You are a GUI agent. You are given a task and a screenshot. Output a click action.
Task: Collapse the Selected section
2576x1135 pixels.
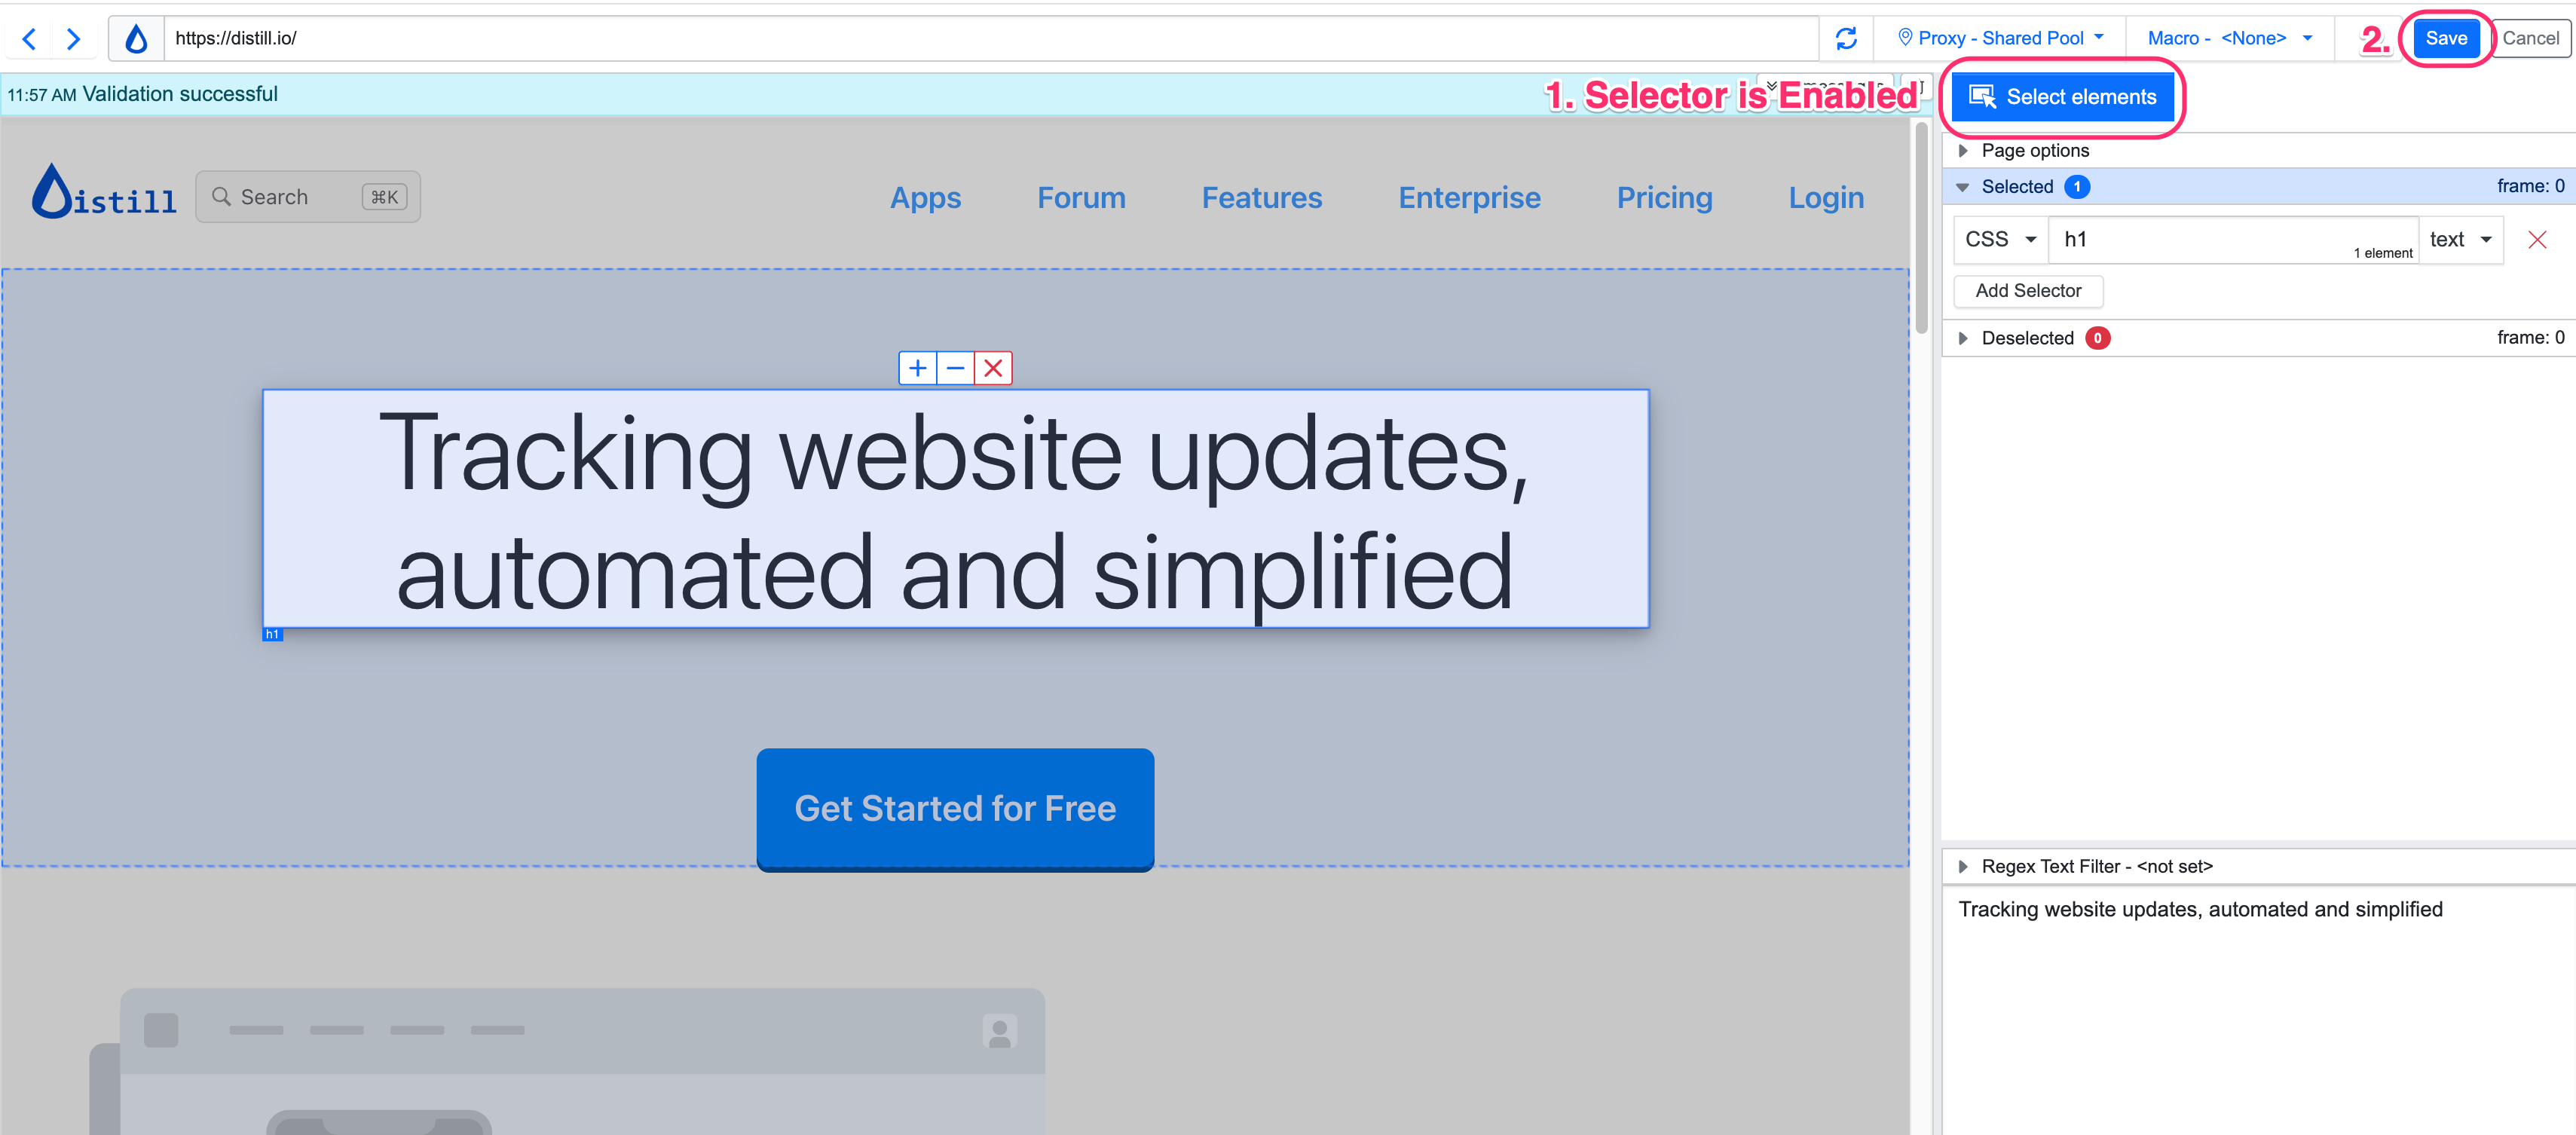[x=2258, y=186]
